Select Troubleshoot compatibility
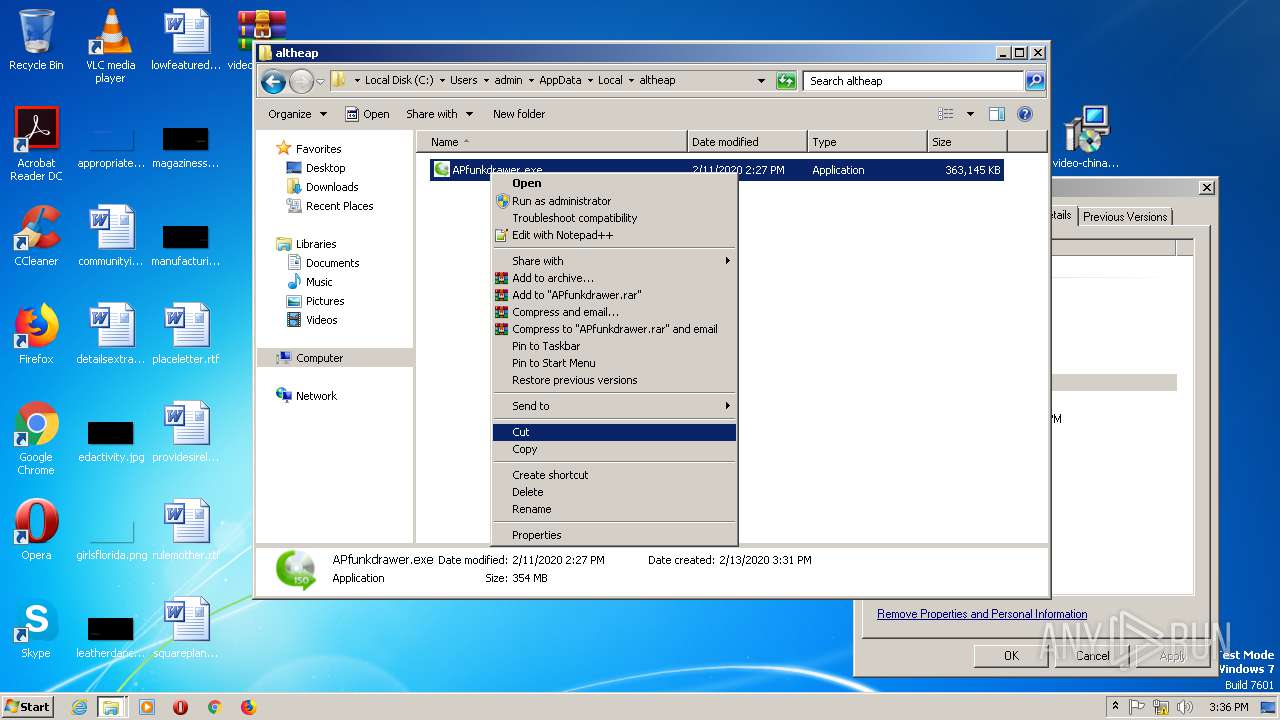Screen dimensions: 1280x720 614,218
